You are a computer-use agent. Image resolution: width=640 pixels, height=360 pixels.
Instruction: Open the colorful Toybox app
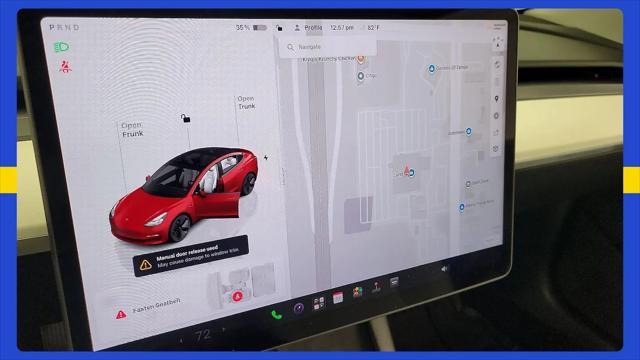pyautogui.click(x=358, y=292)
